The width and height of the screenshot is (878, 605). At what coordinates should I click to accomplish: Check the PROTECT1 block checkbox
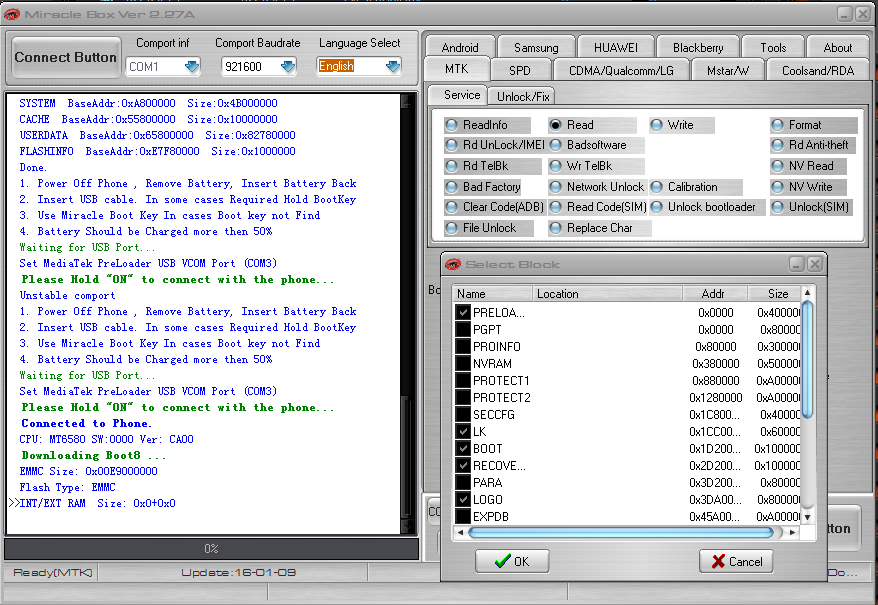coord(463,380)
